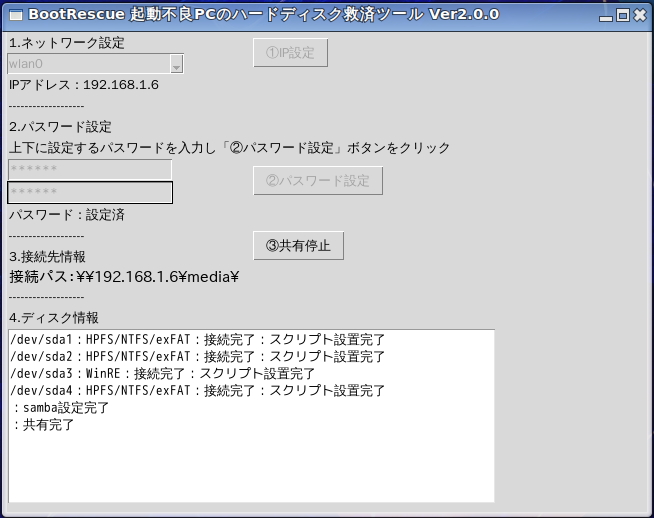654x518 pixels.
Task: Click the 2.パスワード設定 heading
Action: 60,127
